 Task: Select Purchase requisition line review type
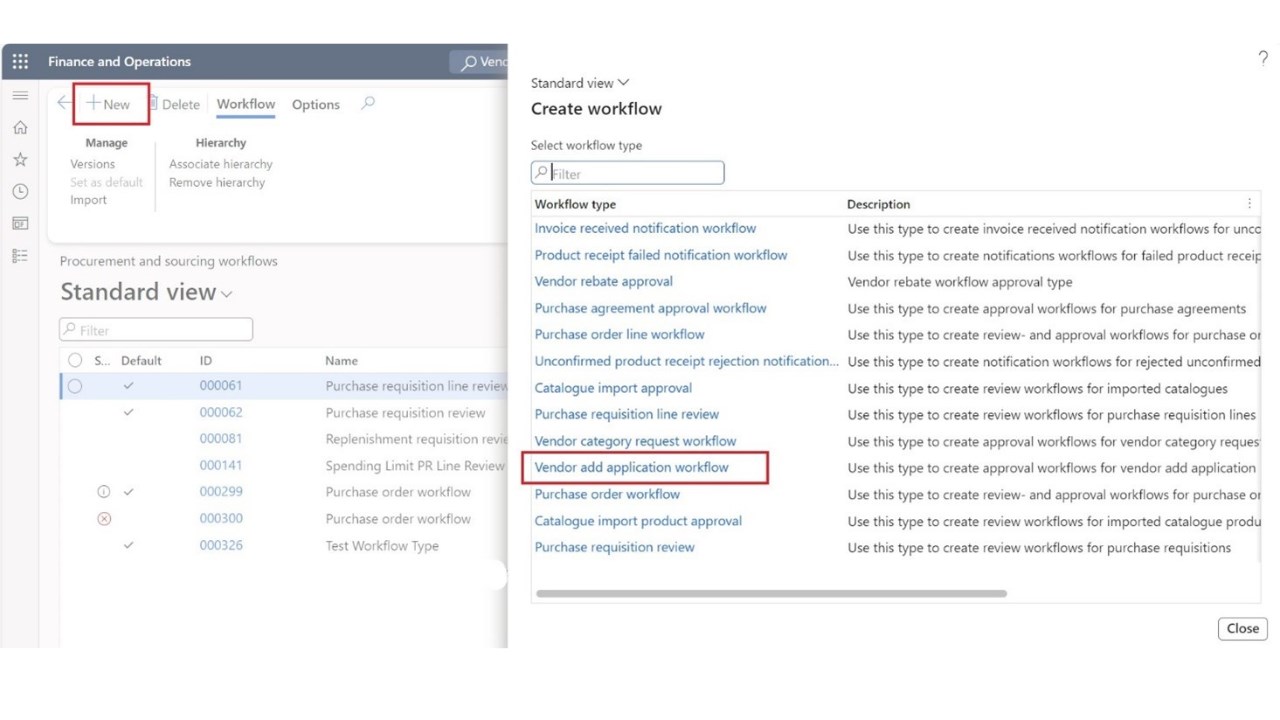[626, 414]
